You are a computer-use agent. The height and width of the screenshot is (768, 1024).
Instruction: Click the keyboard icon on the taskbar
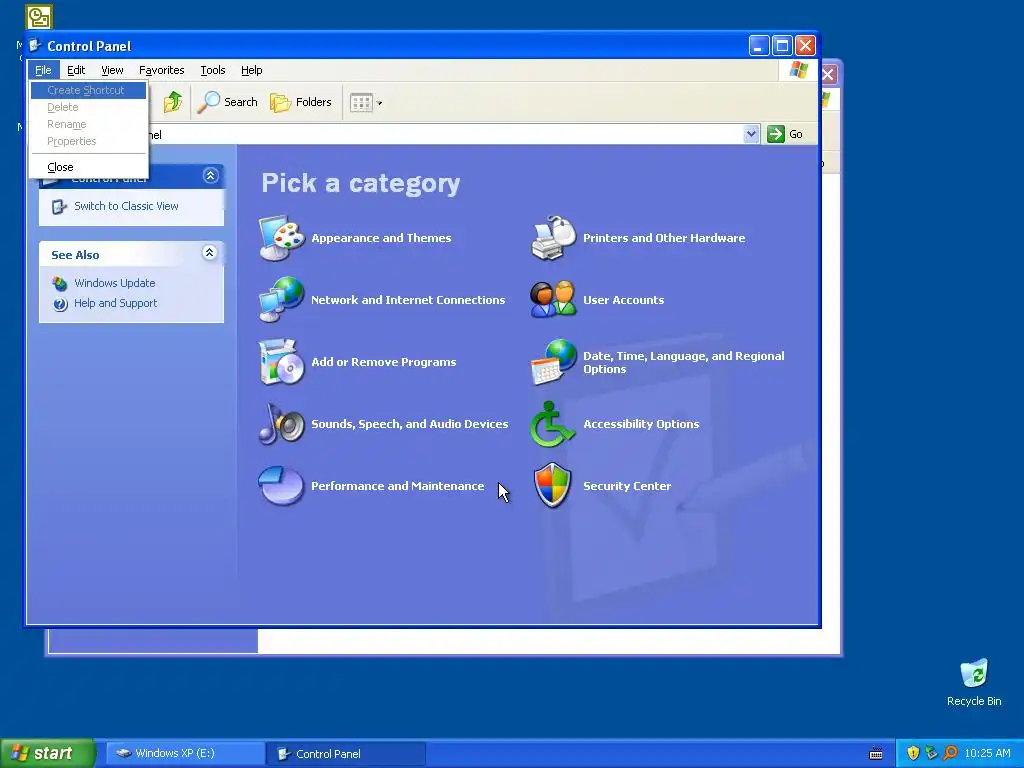(x=876, y=754)
